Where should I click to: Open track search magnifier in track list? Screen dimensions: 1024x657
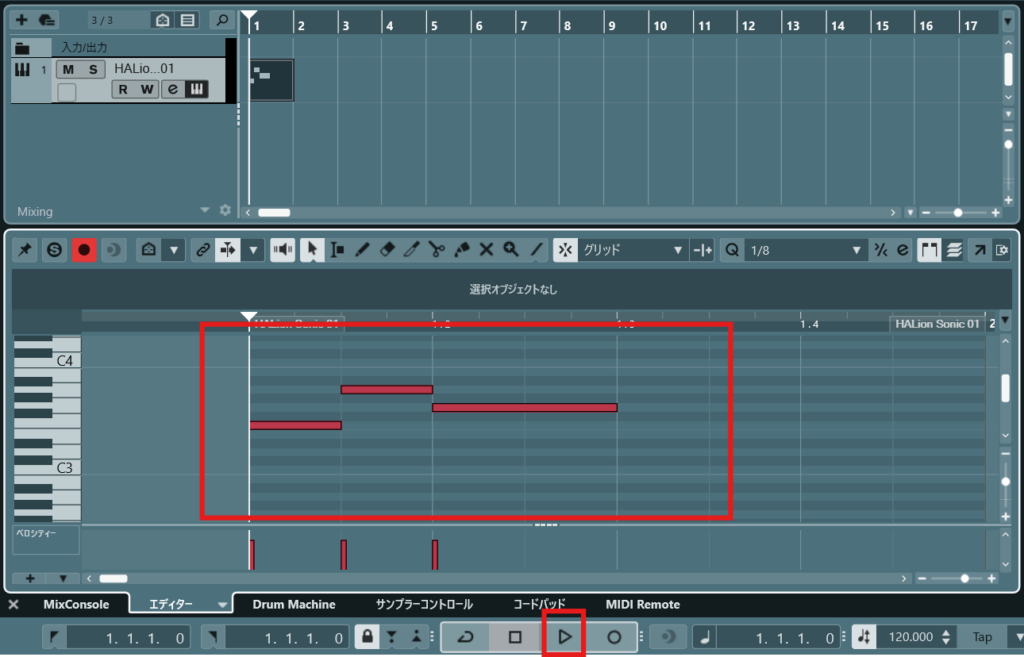(x=222, y=20)
